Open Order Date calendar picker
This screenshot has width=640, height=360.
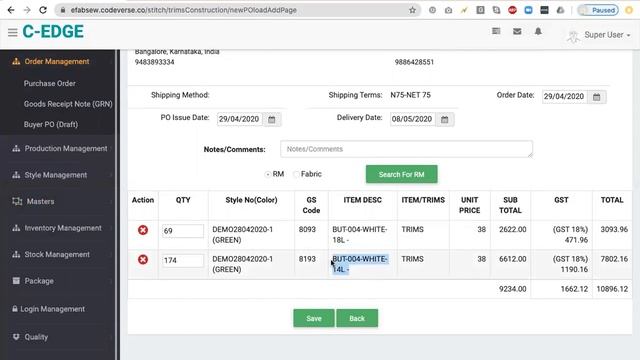pos(597,97)
